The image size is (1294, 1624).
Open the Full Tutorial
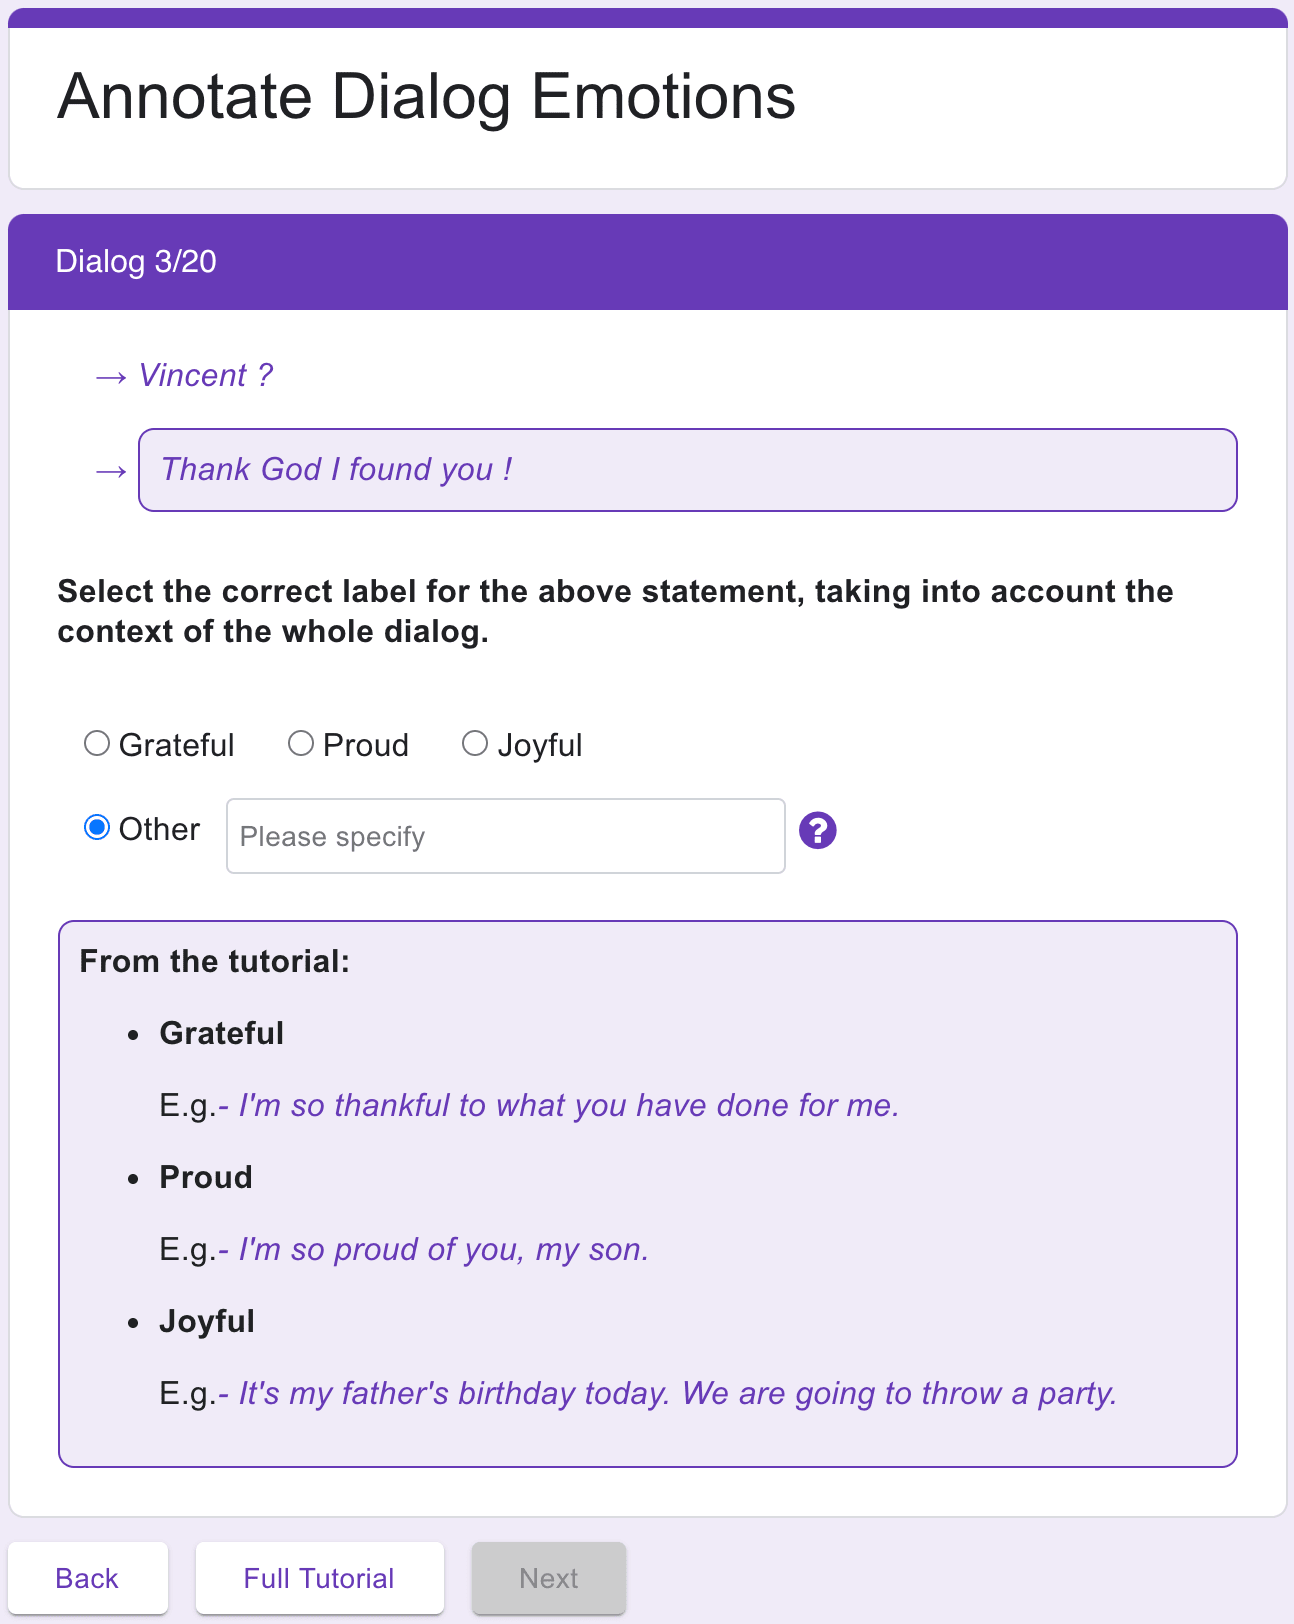320,1578
